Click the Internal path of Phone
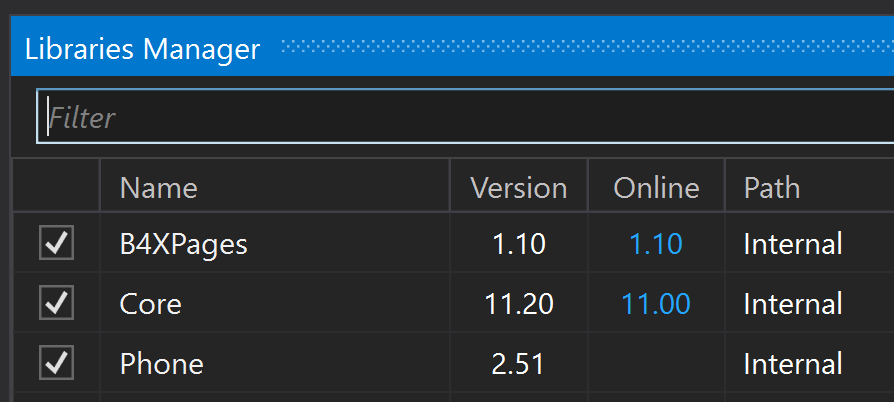This screenshot has height=402, width=894. (x=792, y=363)
